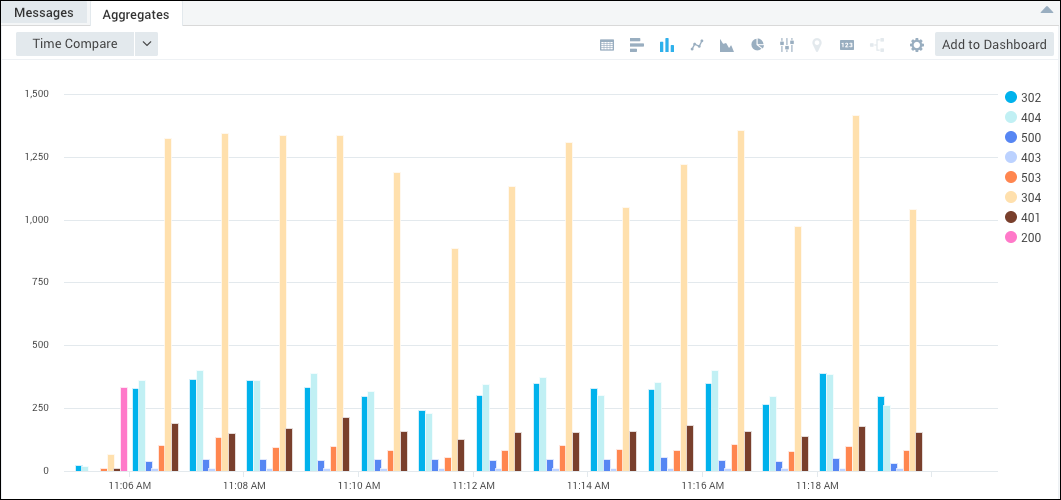The image size is (1061, 500).
Task: Open the Messages tab
Action: point(44,13)
